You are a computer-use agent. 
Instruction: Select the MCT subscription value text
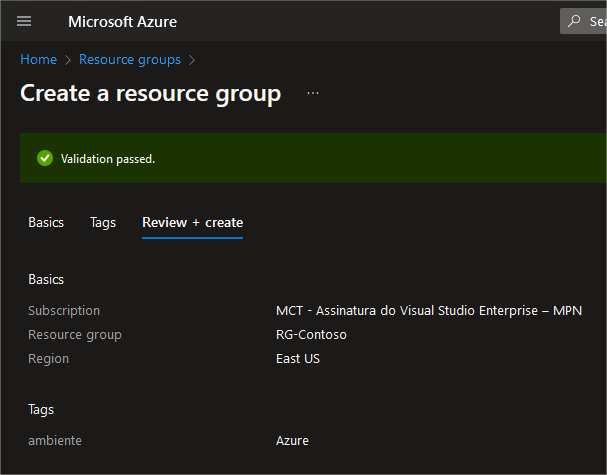coord(429,310)
